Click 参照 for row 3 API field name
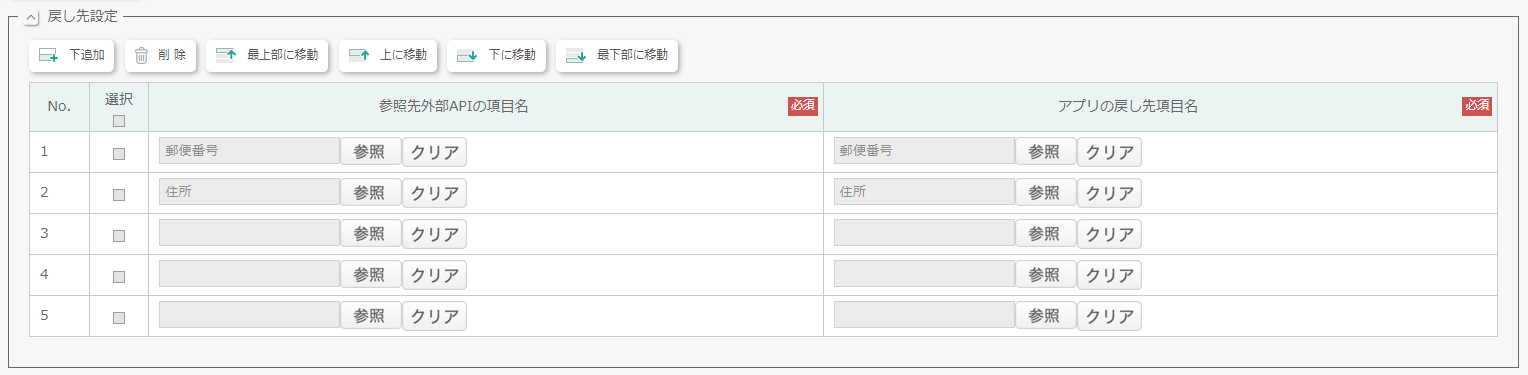Viewport: 1528px width, 375px height. click(x=370, y=234)
